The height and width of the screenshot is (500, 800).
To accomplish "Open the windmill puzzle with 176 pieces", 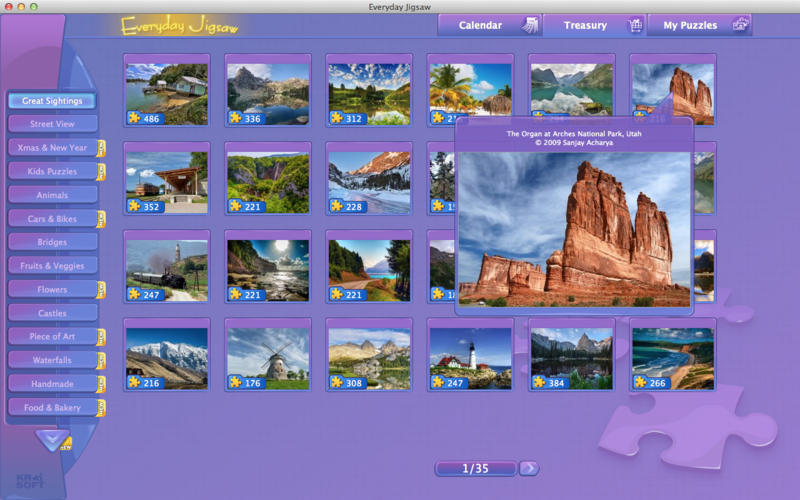I will [267, 354].
